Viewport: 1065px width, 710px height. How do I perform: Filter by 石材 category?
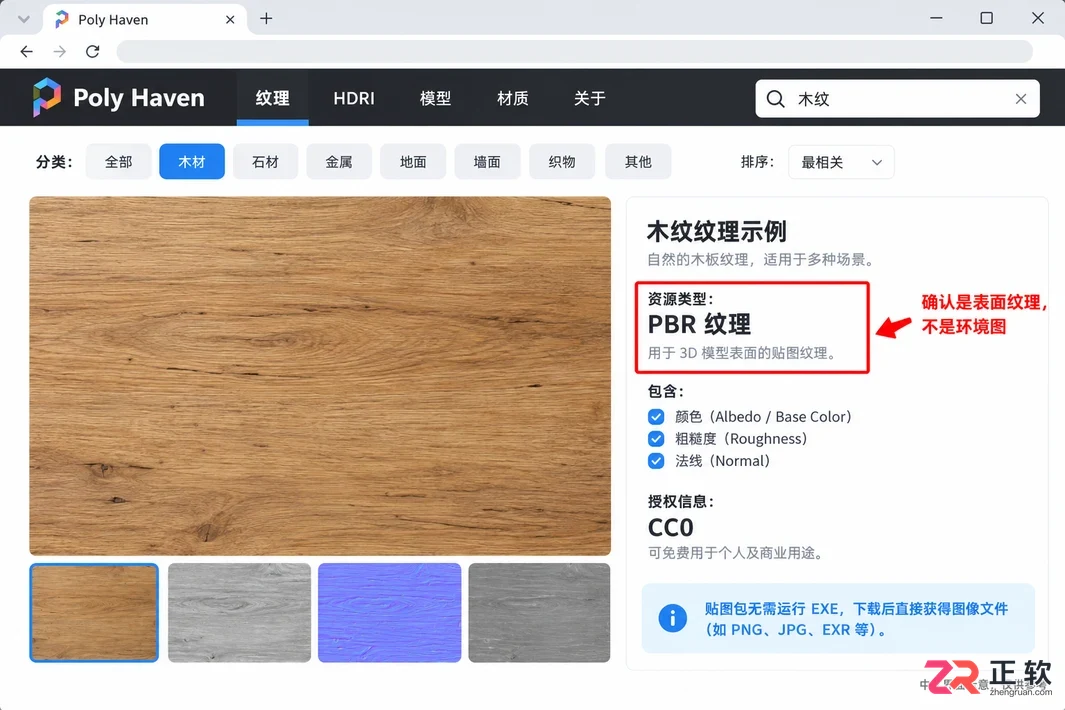coord(265,162)
